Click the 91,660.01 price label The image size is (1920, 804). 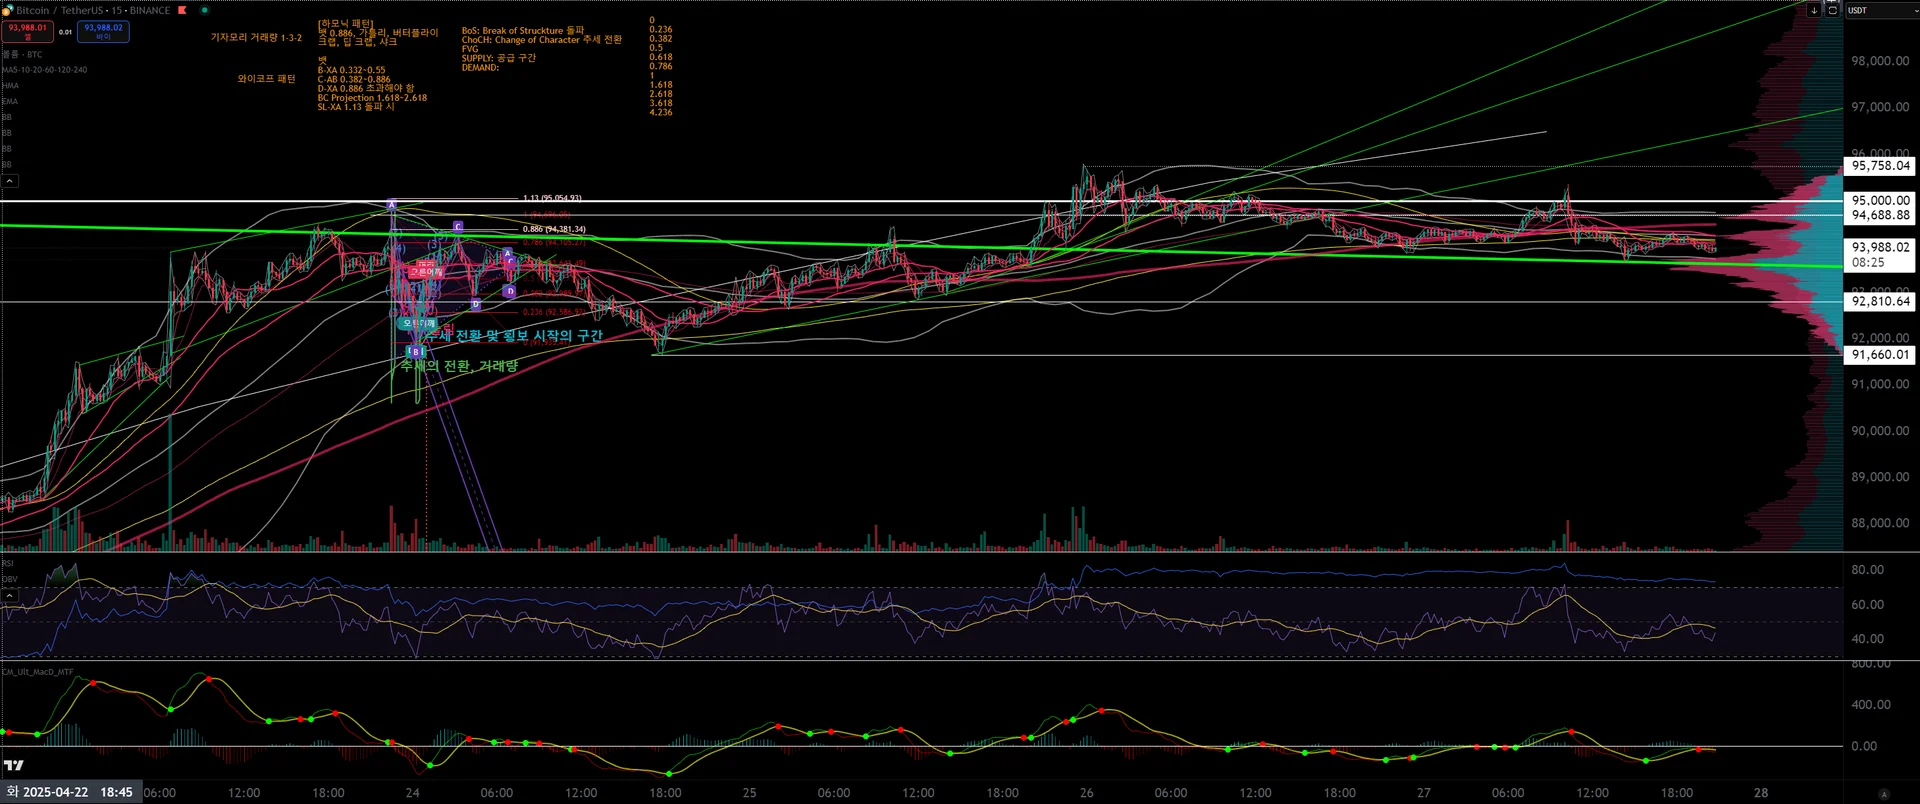1880,355
